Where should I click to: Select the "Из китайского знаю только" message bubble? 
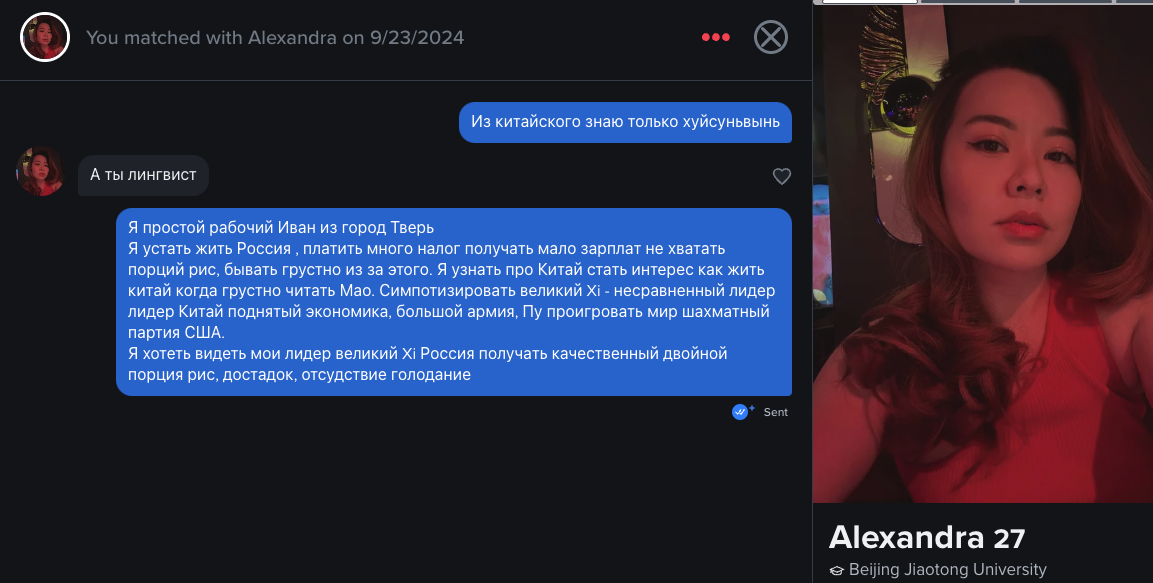(x=625, y=122)
